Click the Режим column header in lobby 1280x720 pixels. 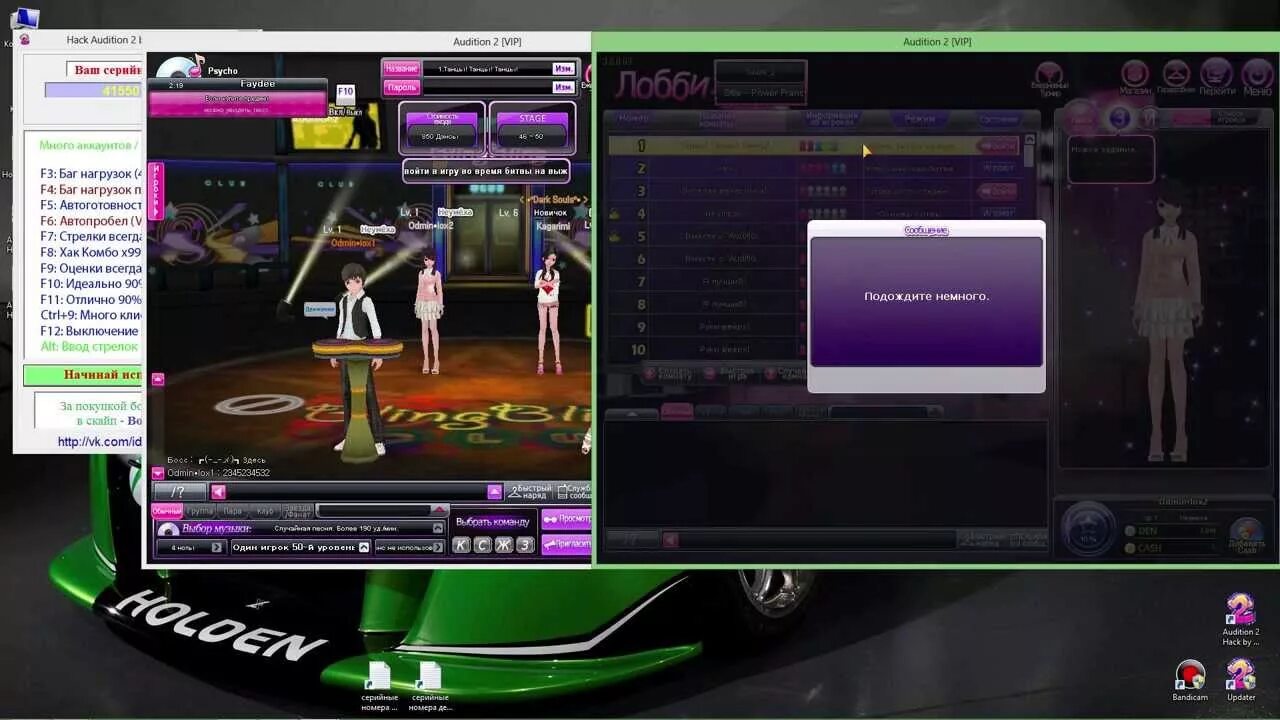pyautogui.click(x=920, y=119)
